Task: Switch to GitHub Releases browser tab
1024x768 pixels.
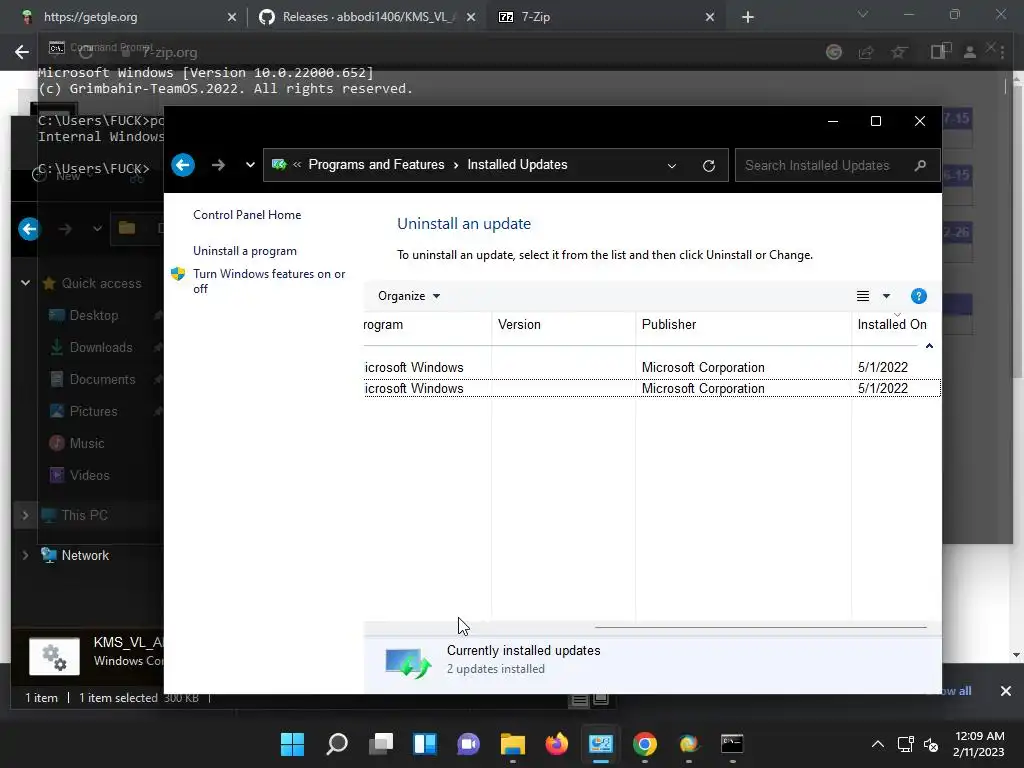Action: point(367,17)
